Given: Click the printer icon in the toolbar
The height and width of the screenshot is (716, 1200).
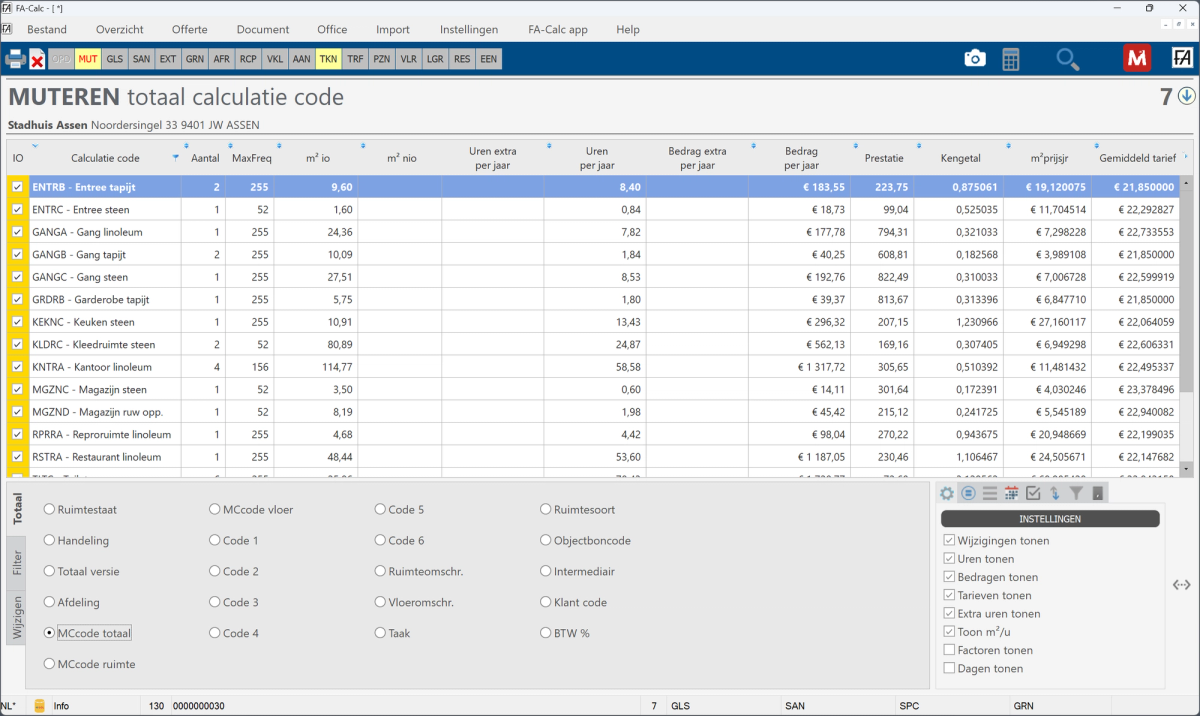Looking at the screenshot, I should point(15,59).
